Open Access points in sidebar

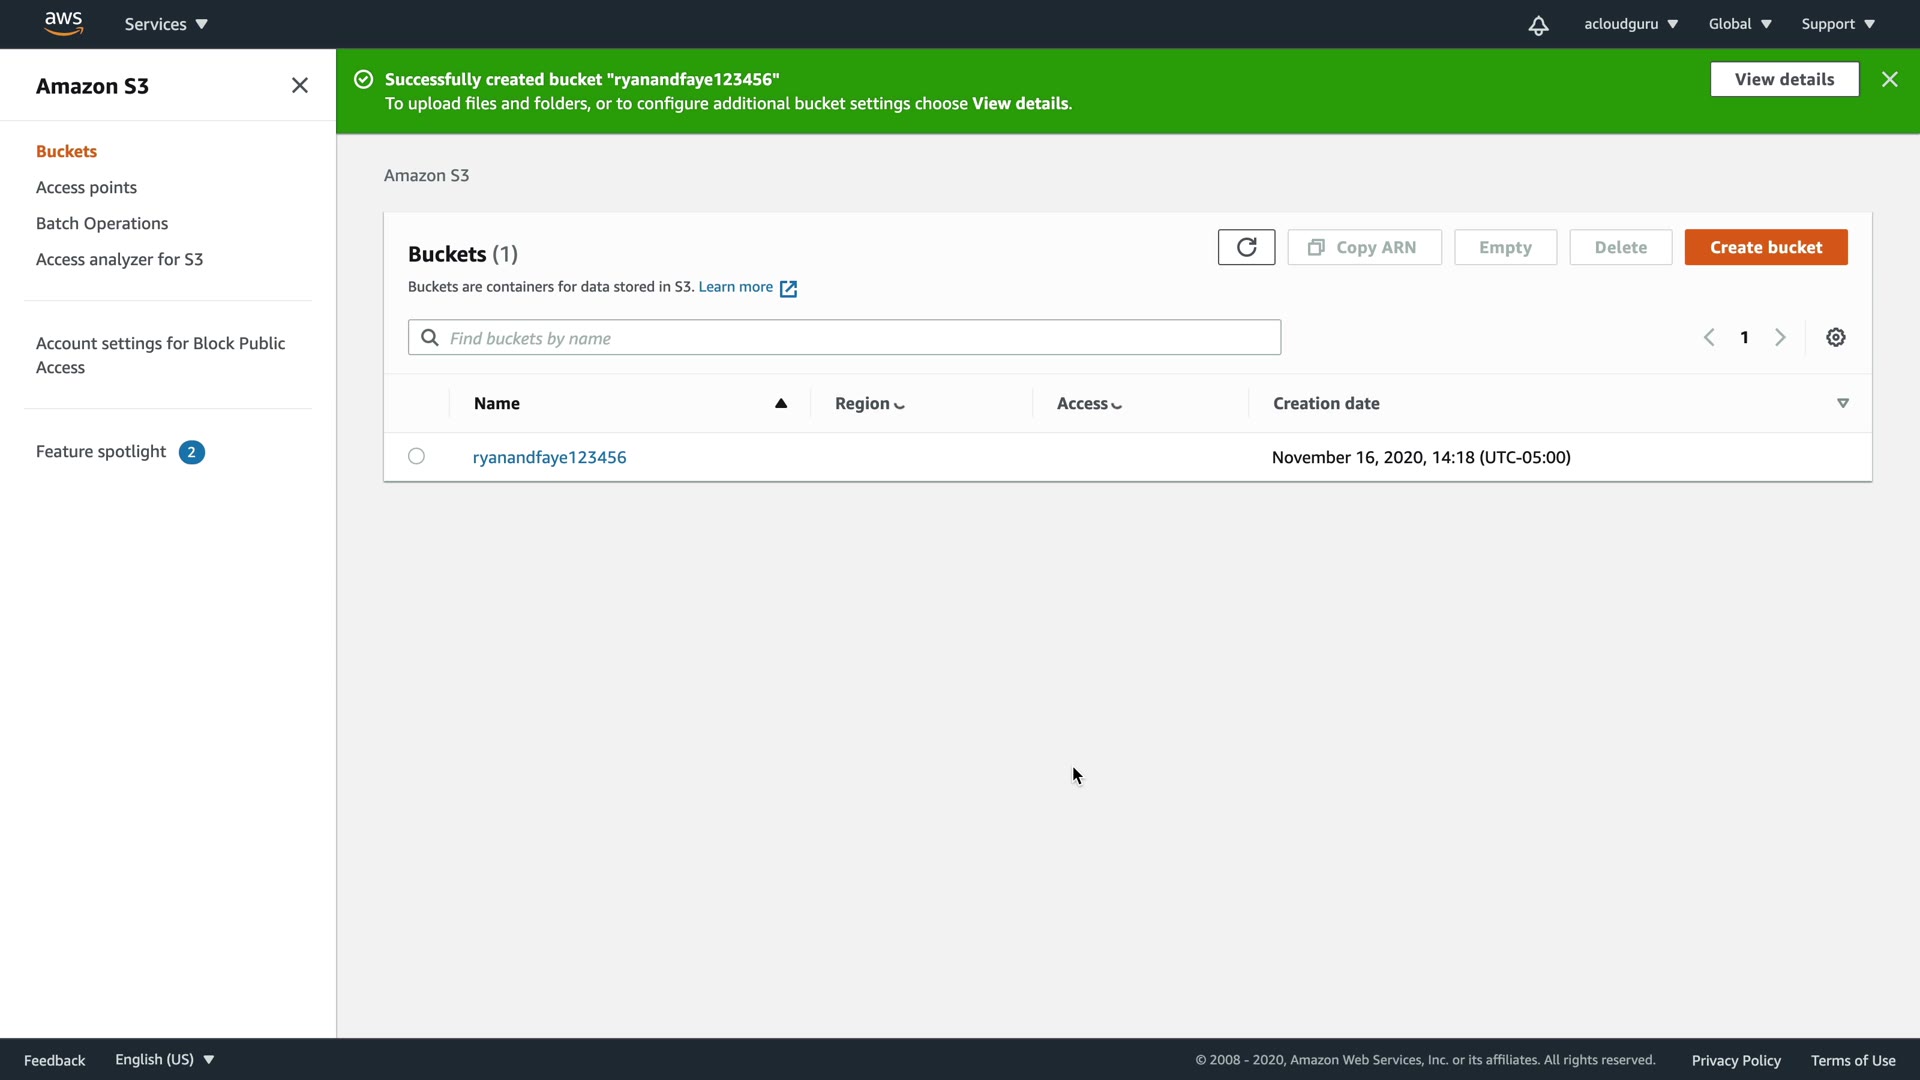point(86,188)
